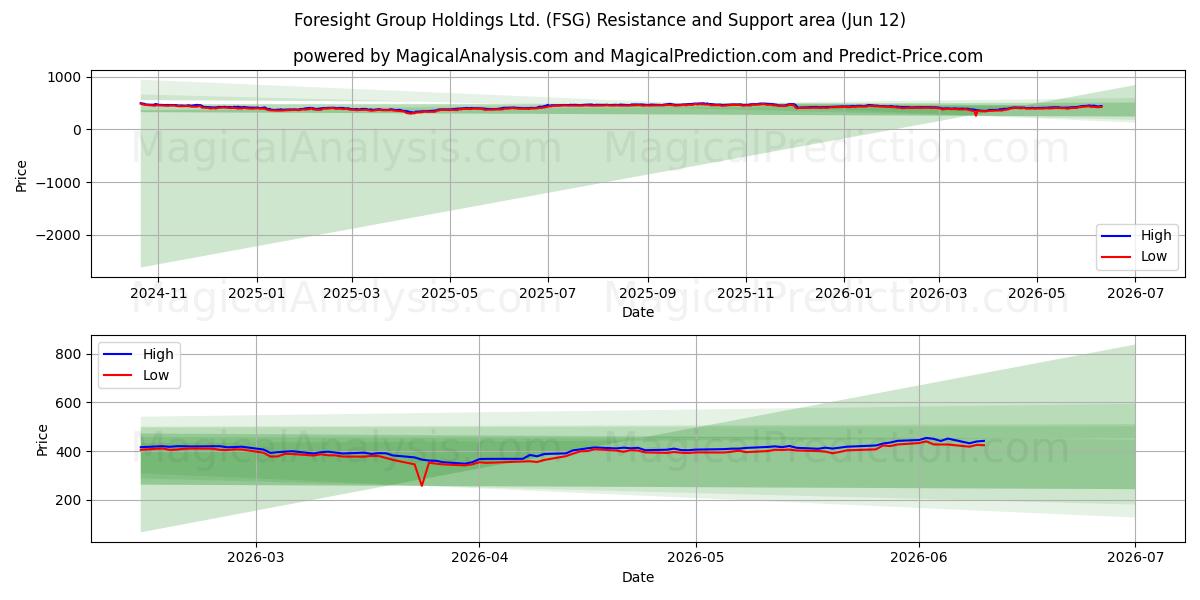
Task: Click the '1000' price tick label
Action: tap(66, 77)
